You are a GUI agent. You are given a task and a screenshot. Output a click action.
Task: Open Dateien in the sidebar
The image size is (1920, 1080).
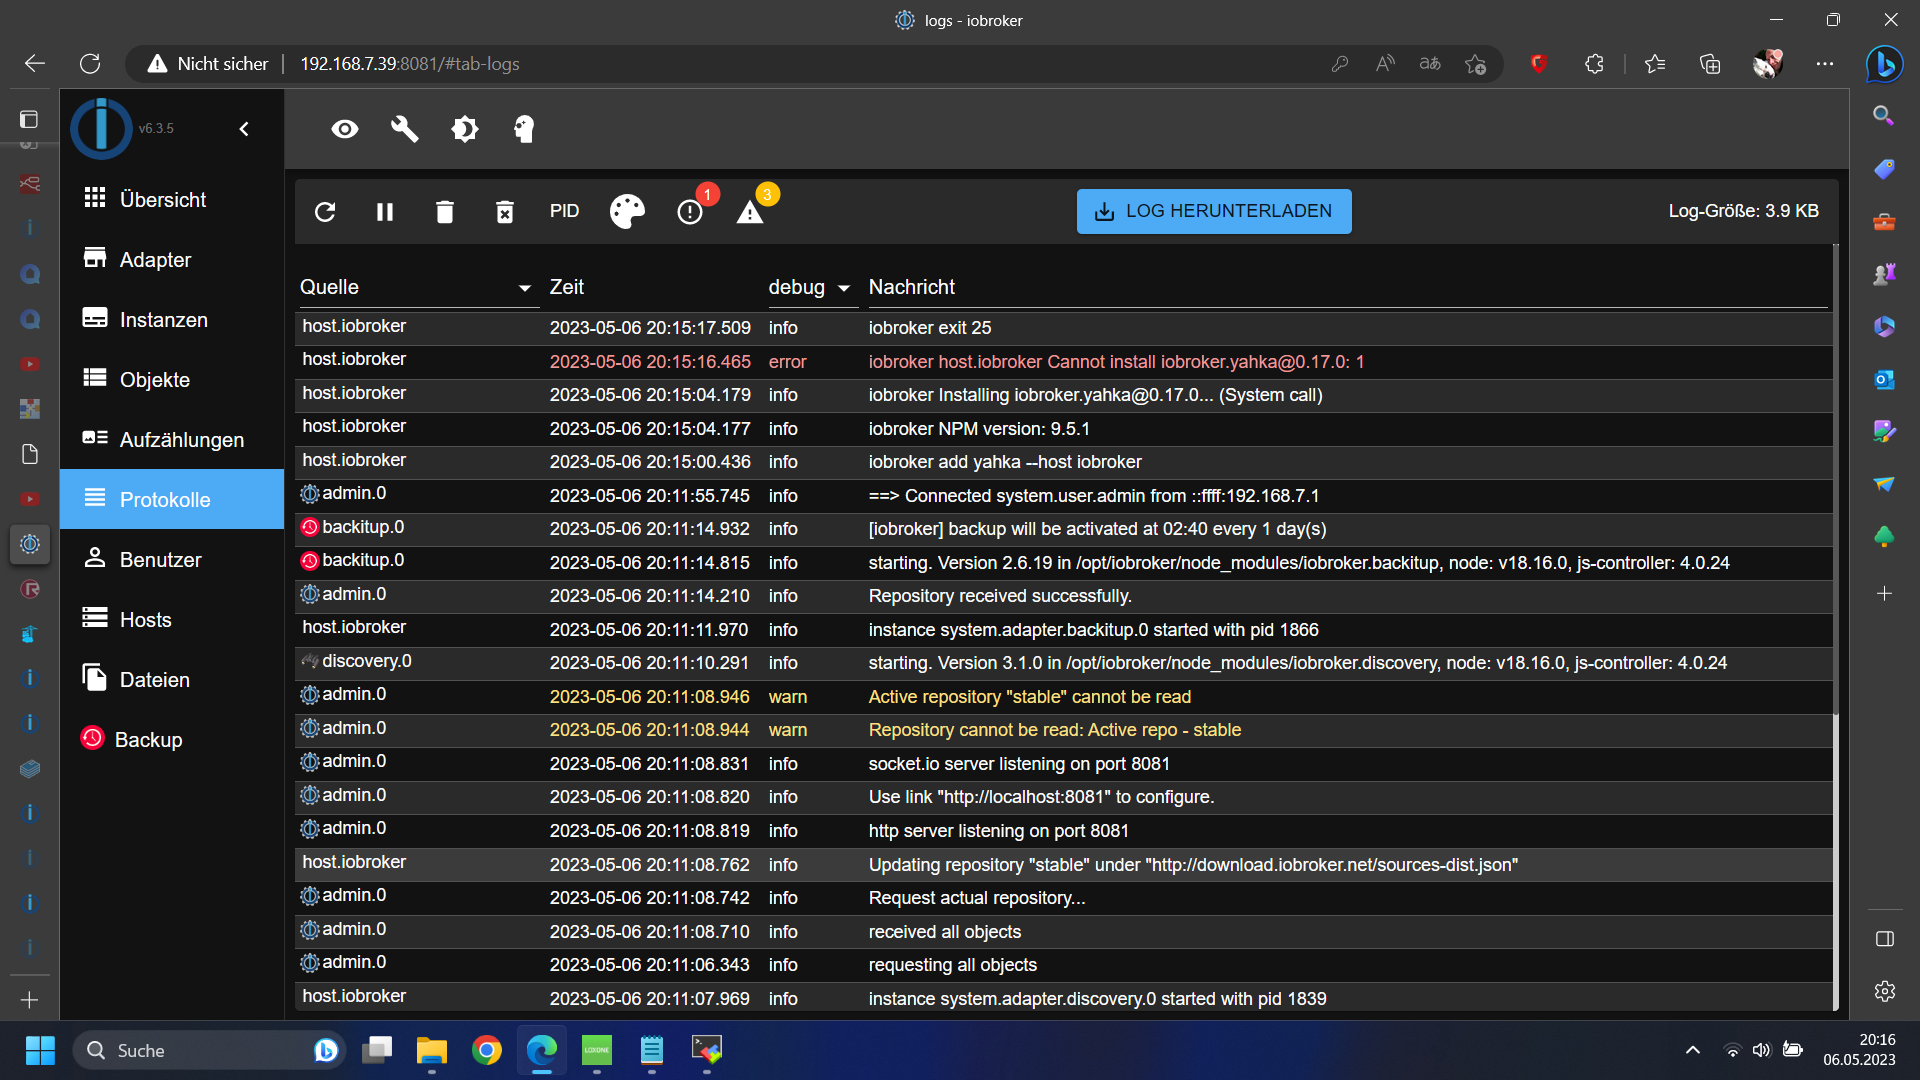(172, 679)
